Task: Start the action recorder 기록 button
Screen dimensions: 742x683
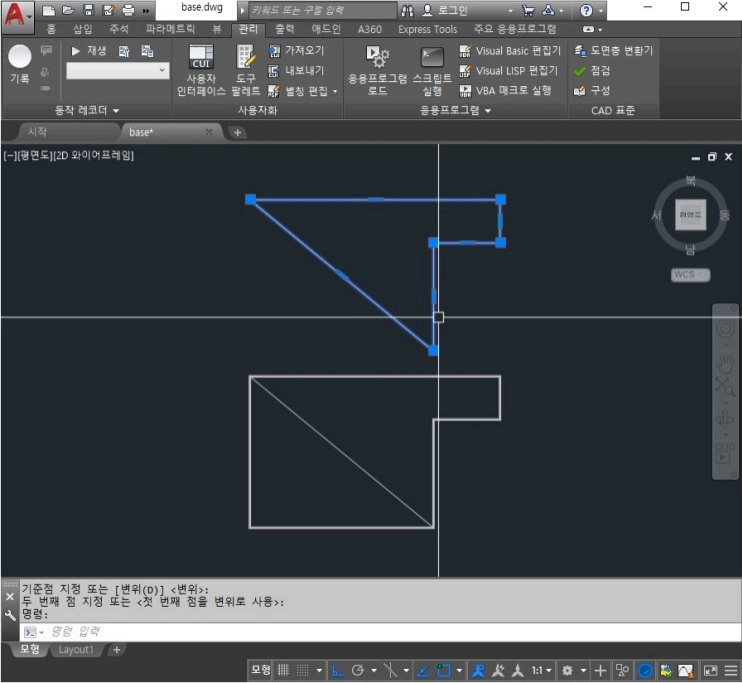Action: tap(19, 65)
